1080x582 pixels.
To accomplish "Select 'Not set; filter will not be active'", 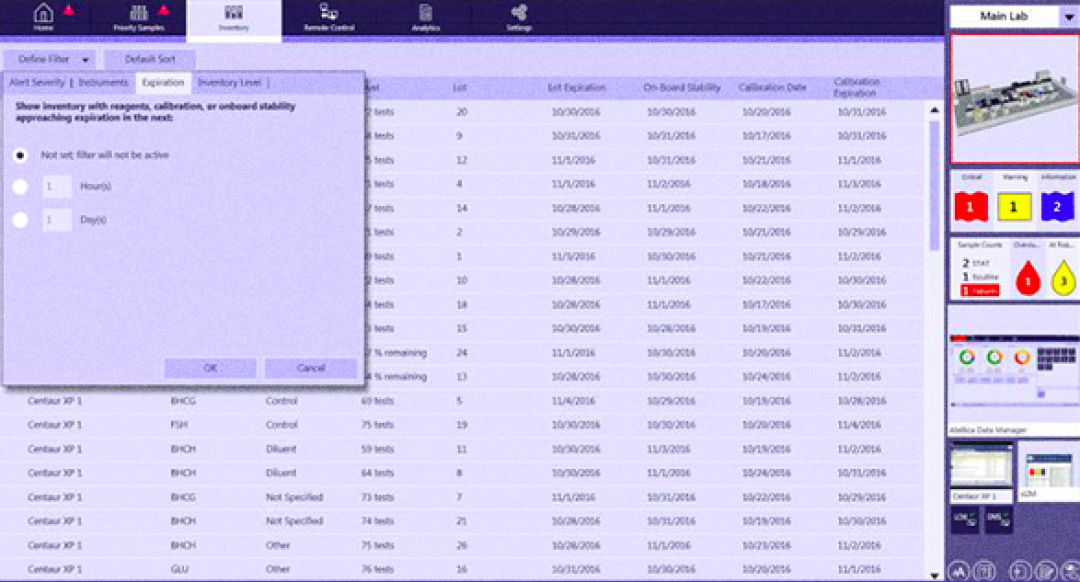I will click(x=20, y=156).
